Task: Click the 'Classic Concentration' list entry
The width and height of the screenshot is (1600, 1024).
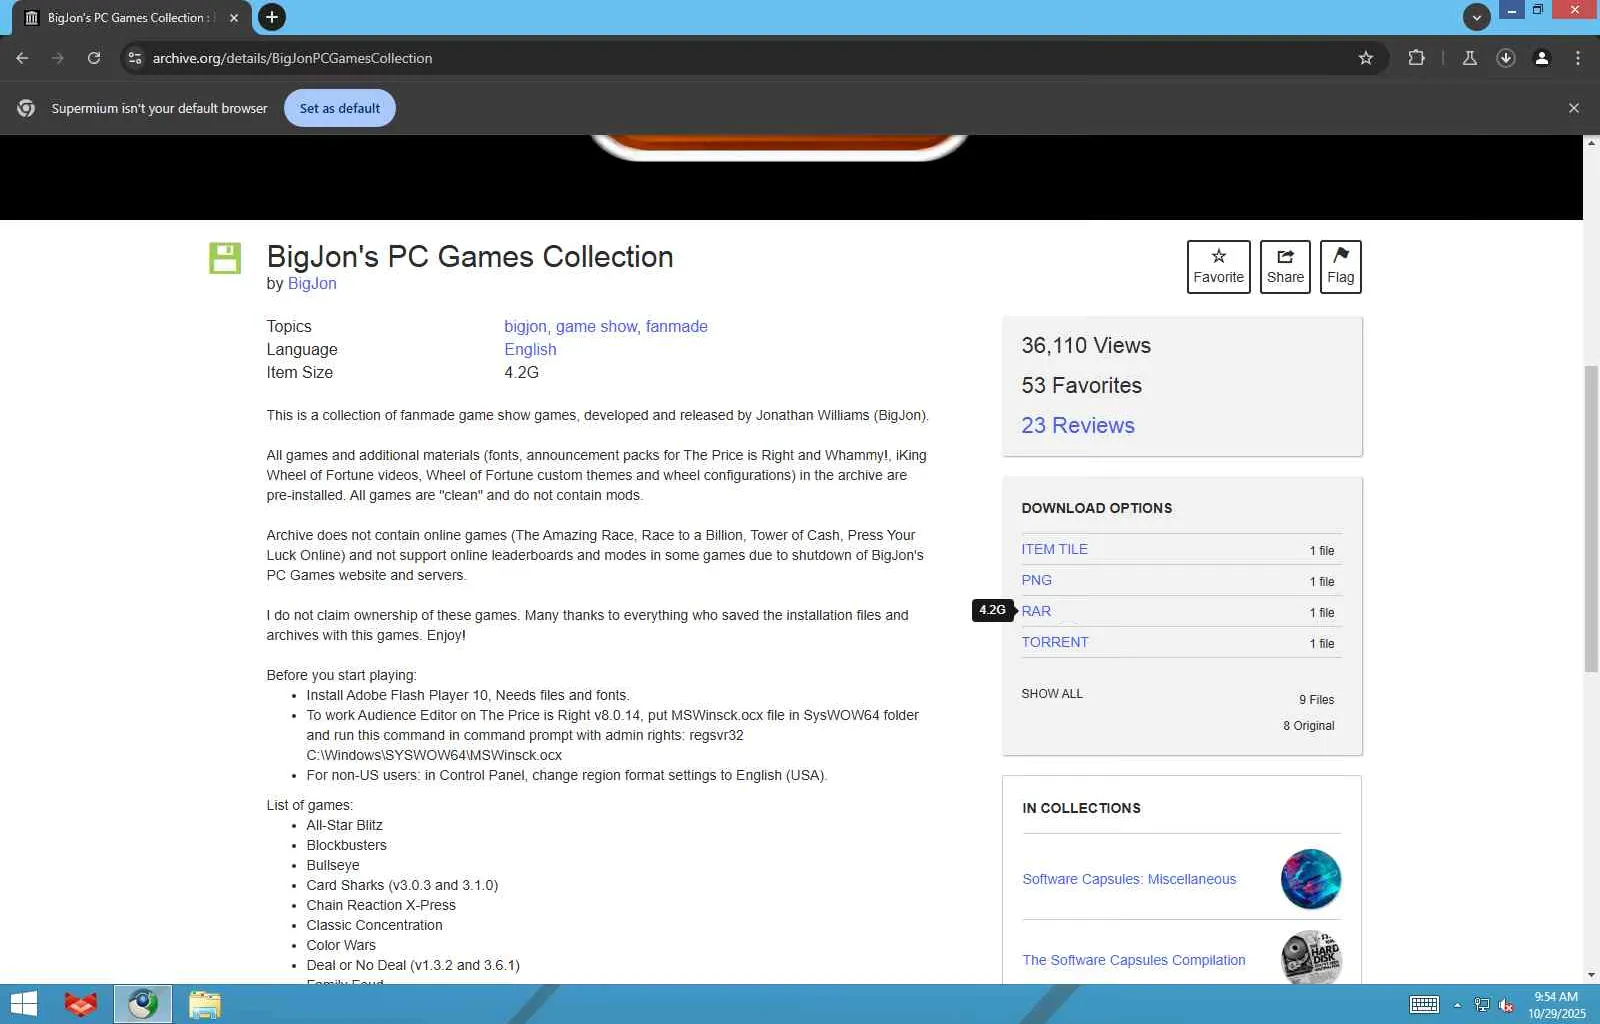Action: pyautogui.click(x=374, y=926)
